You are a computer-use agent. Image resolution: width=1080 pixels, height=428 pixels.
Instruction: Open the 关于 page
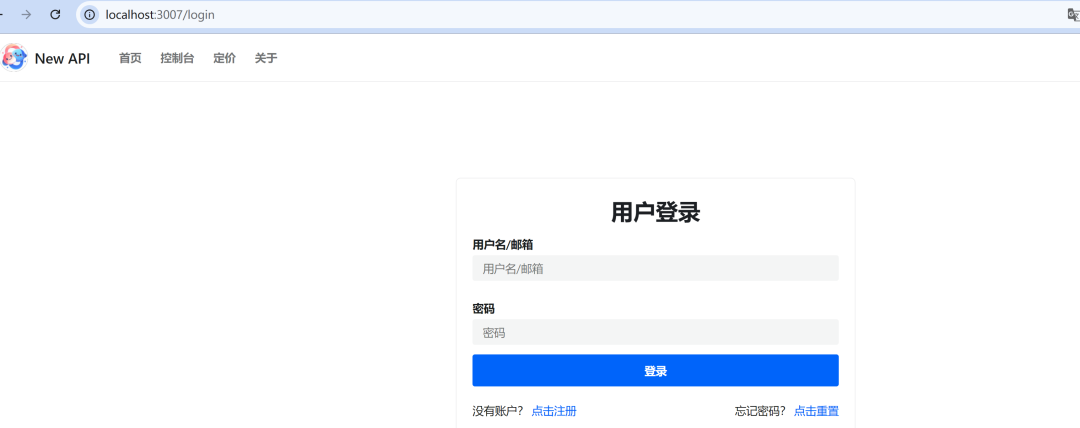(266, 59)
